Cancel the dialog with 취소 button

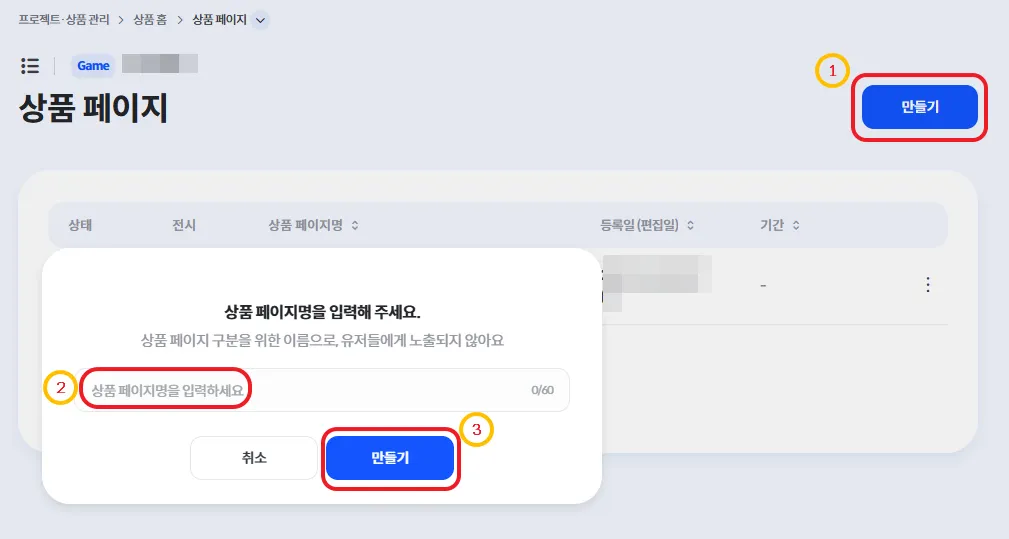point(254,458)
